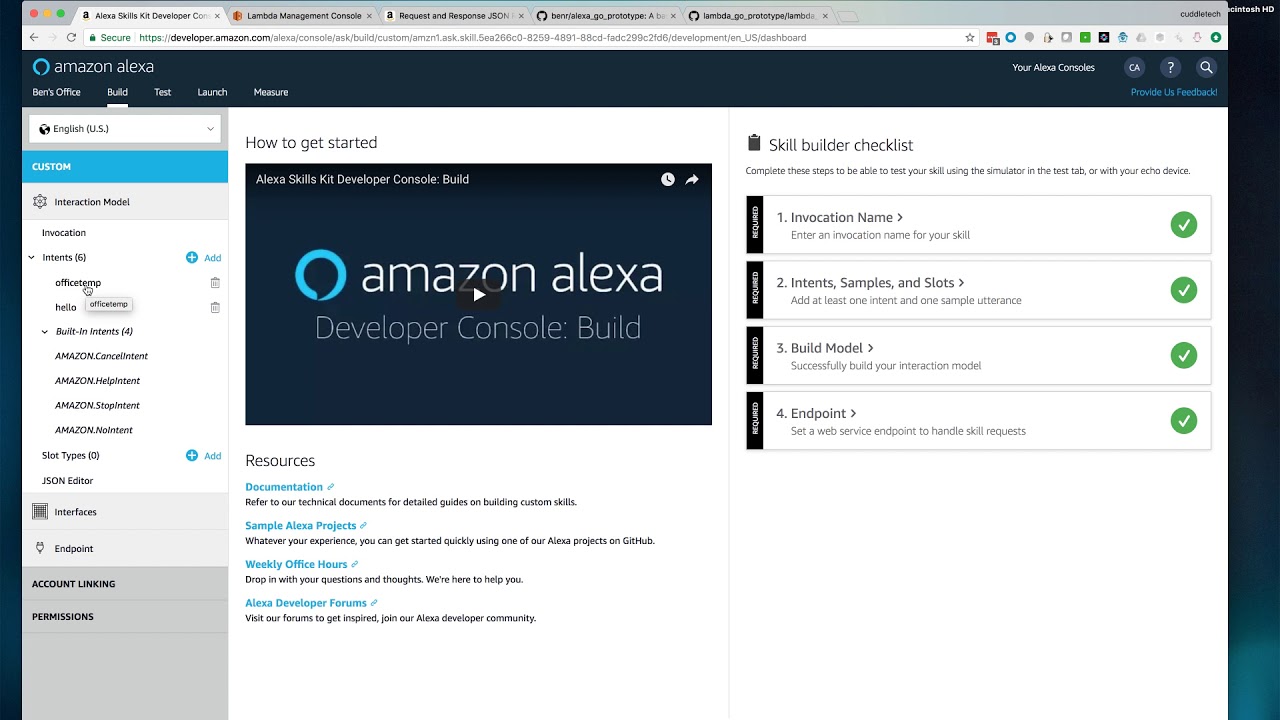The height and width of the screenshot is (720, 1280).
Task: Select the CUSTOM sidebar header
Action: pos(125,167)
